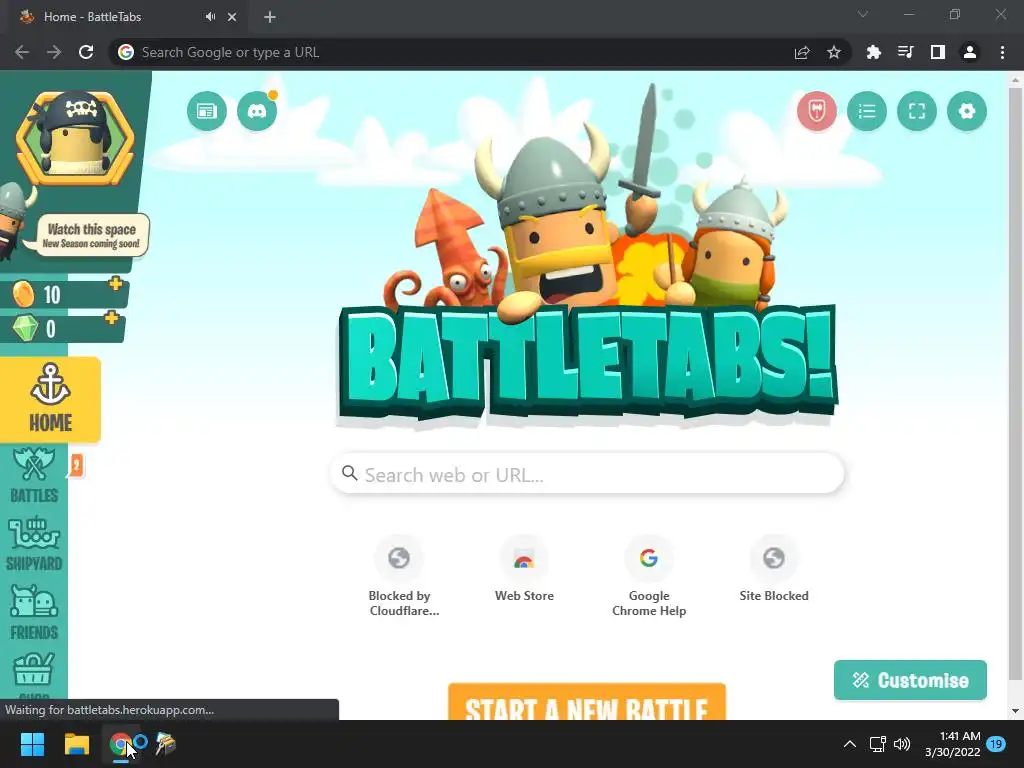The image size is (1024, 768).
Task: Open clock and date panel
Action: (953, 744)
